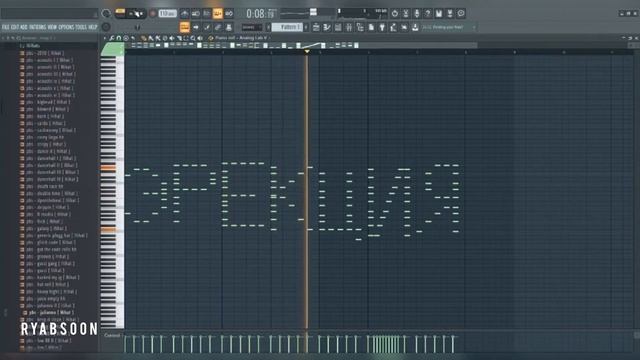This screenshot has height=360, width=640.
Task: Open the ADD menu
Action: [24, 27]
